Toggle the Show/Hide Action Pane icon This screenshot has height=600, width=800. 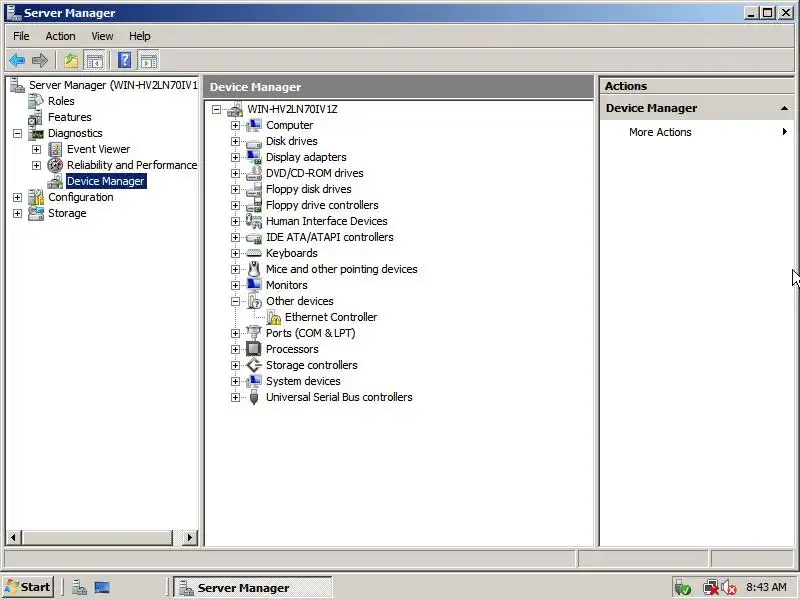coord(149,61)
